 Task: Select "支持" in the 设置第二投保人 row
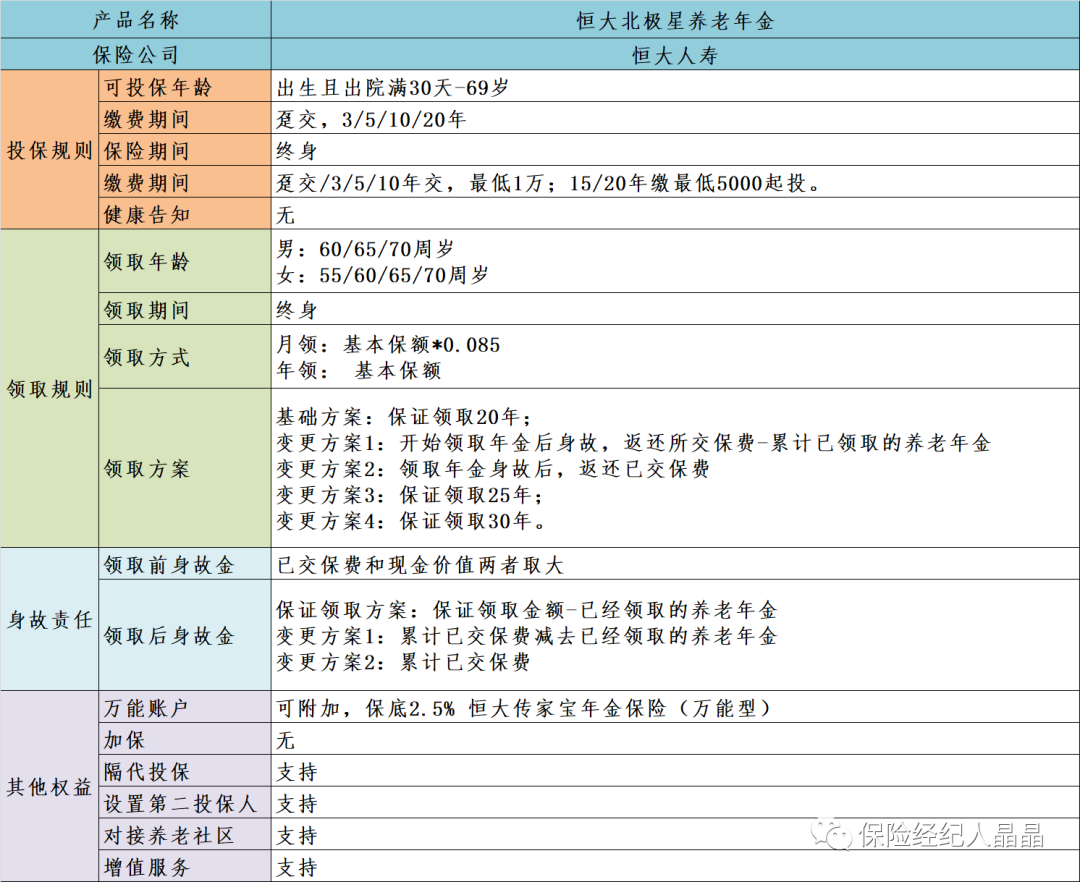pos(297,803)
